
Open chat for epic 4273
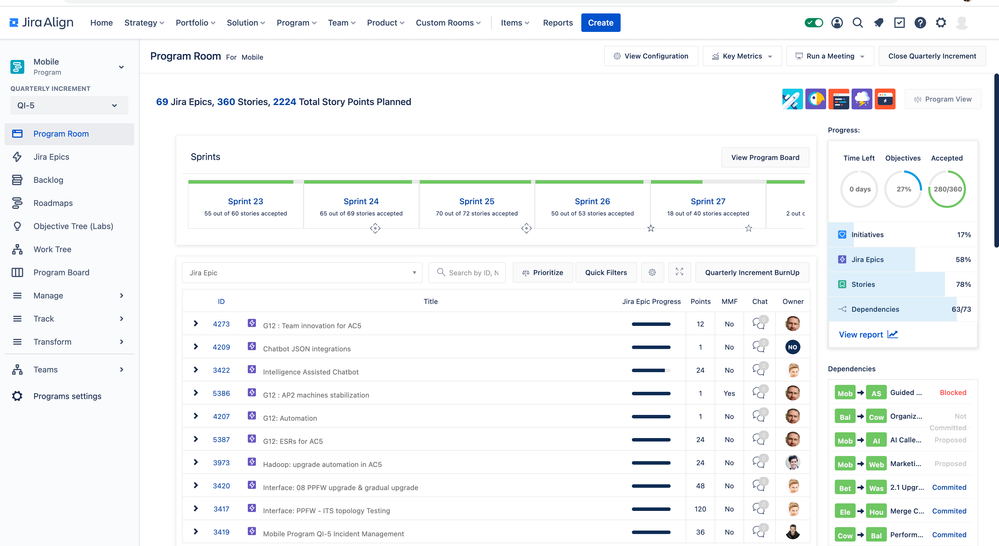coord(759,324)
